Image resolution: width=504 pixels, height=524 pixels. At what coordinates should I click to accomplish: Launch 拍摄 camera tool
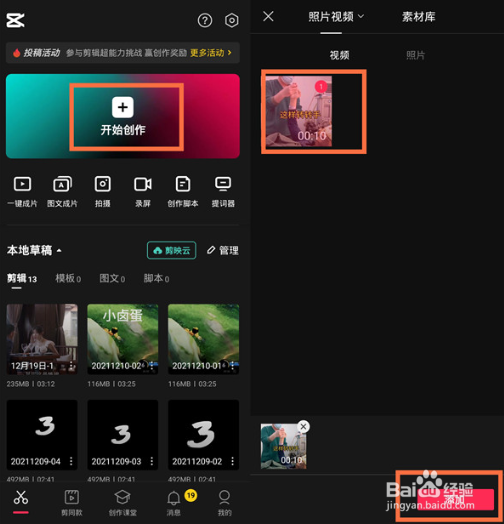coord(103,191)
